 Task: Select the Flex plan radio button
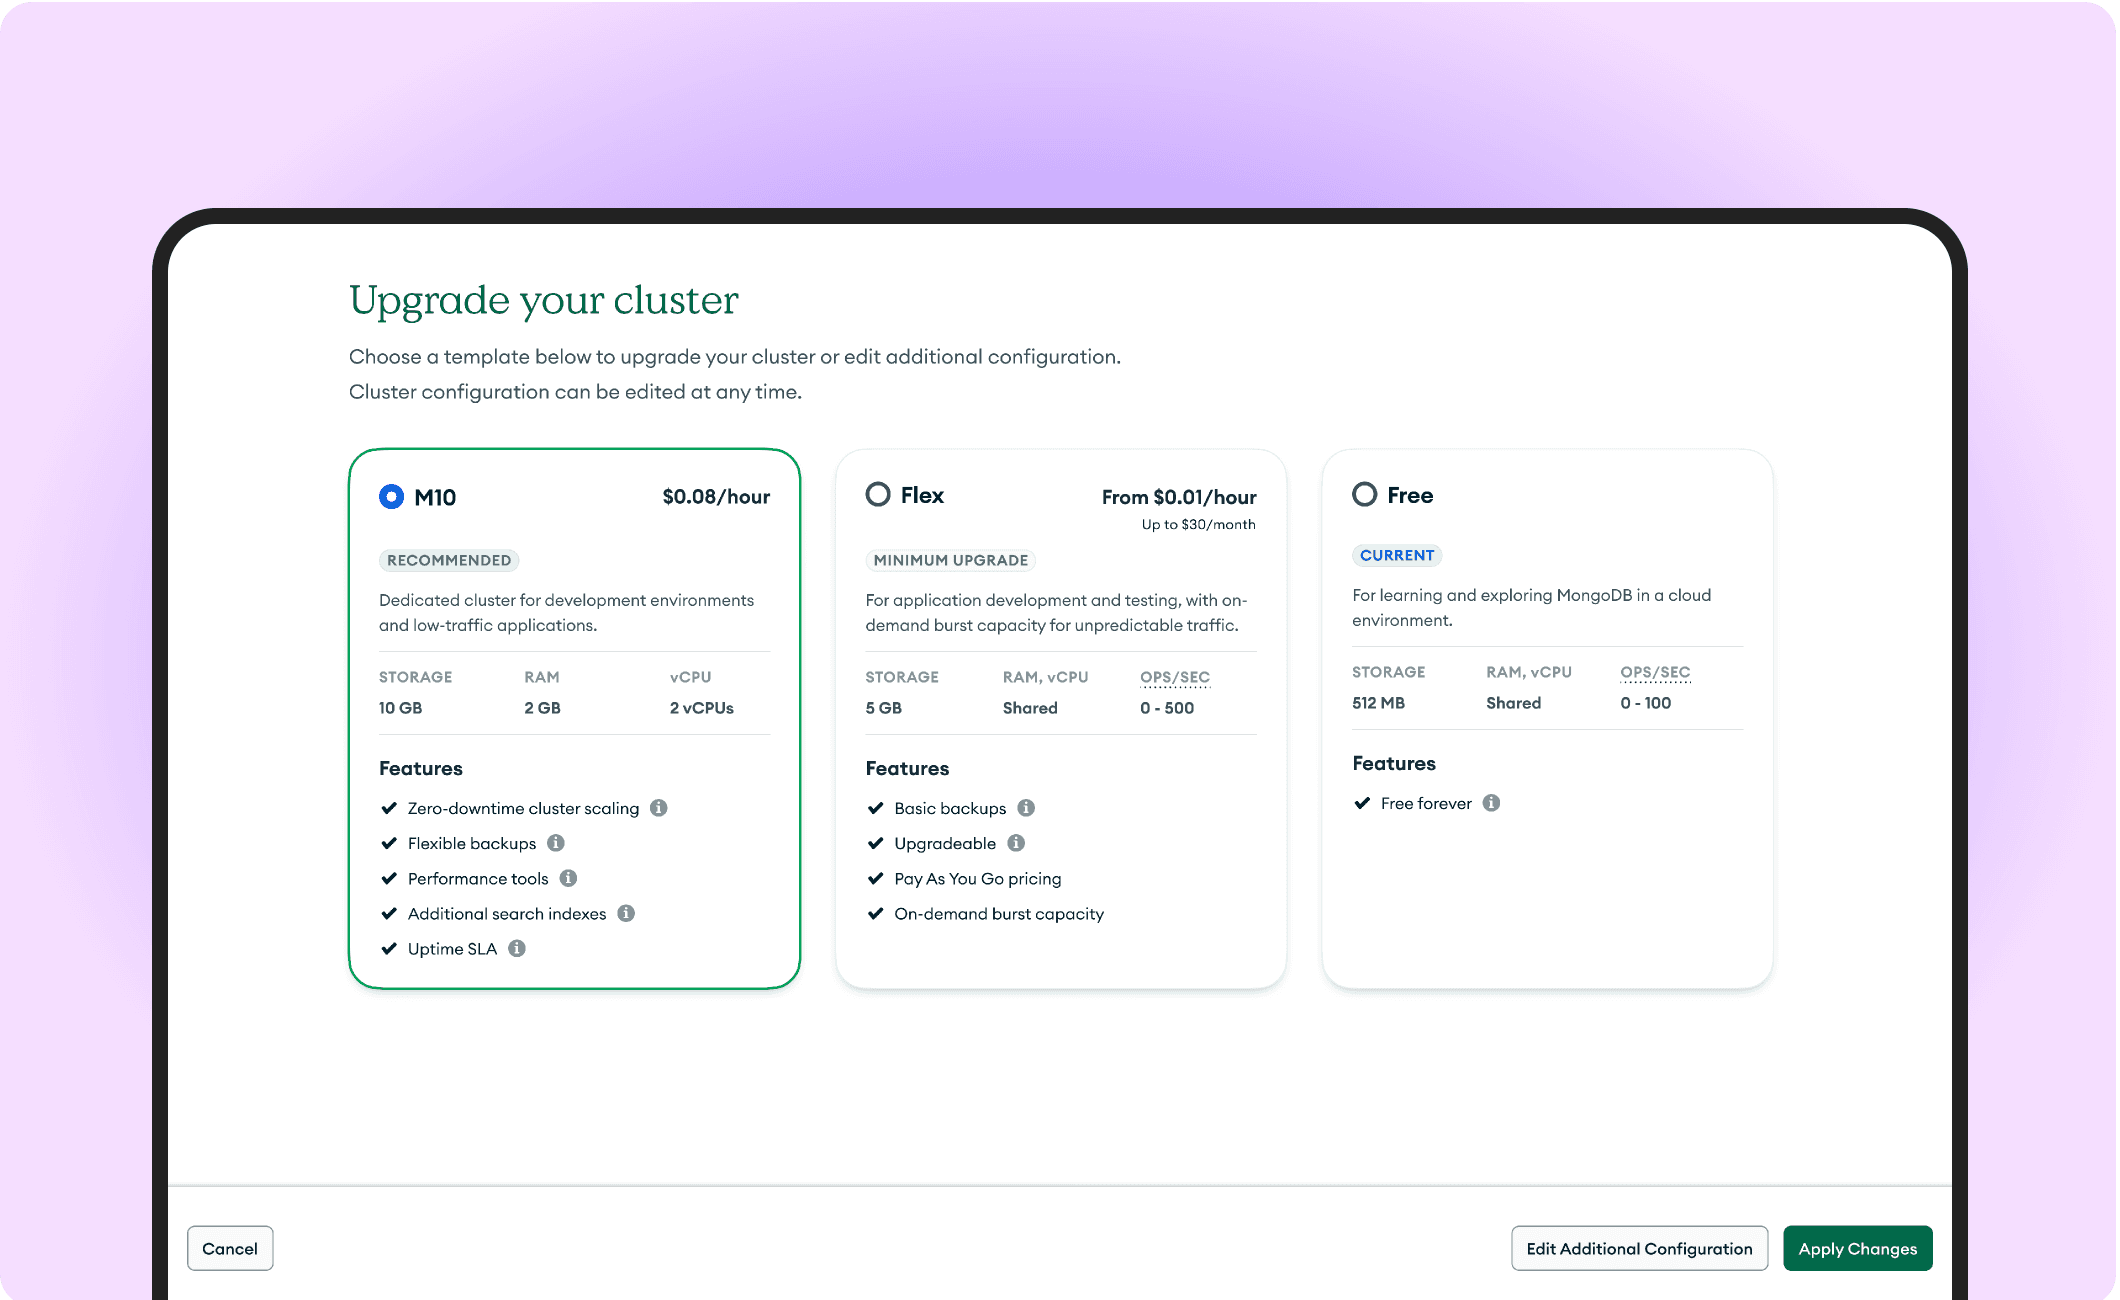click(x=878, y=495)
